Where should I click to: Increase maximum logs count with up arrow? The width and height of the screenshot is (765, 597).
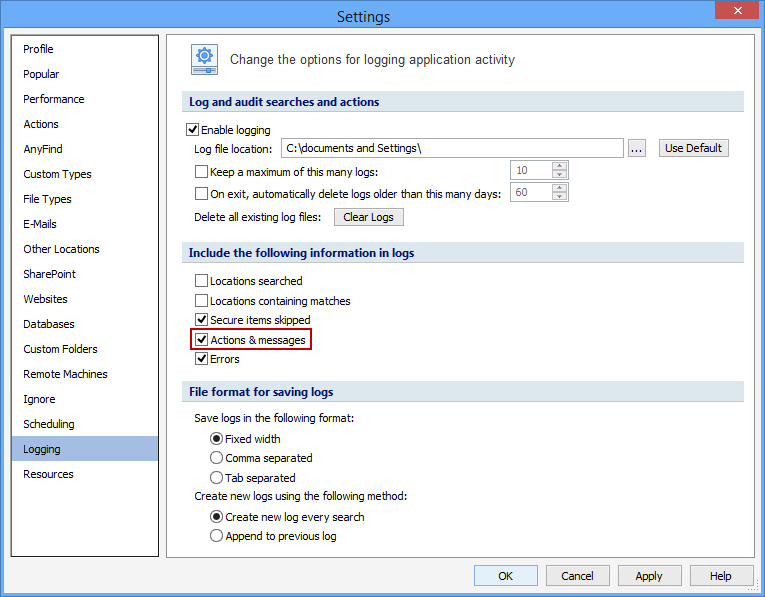tap(559, 166)
